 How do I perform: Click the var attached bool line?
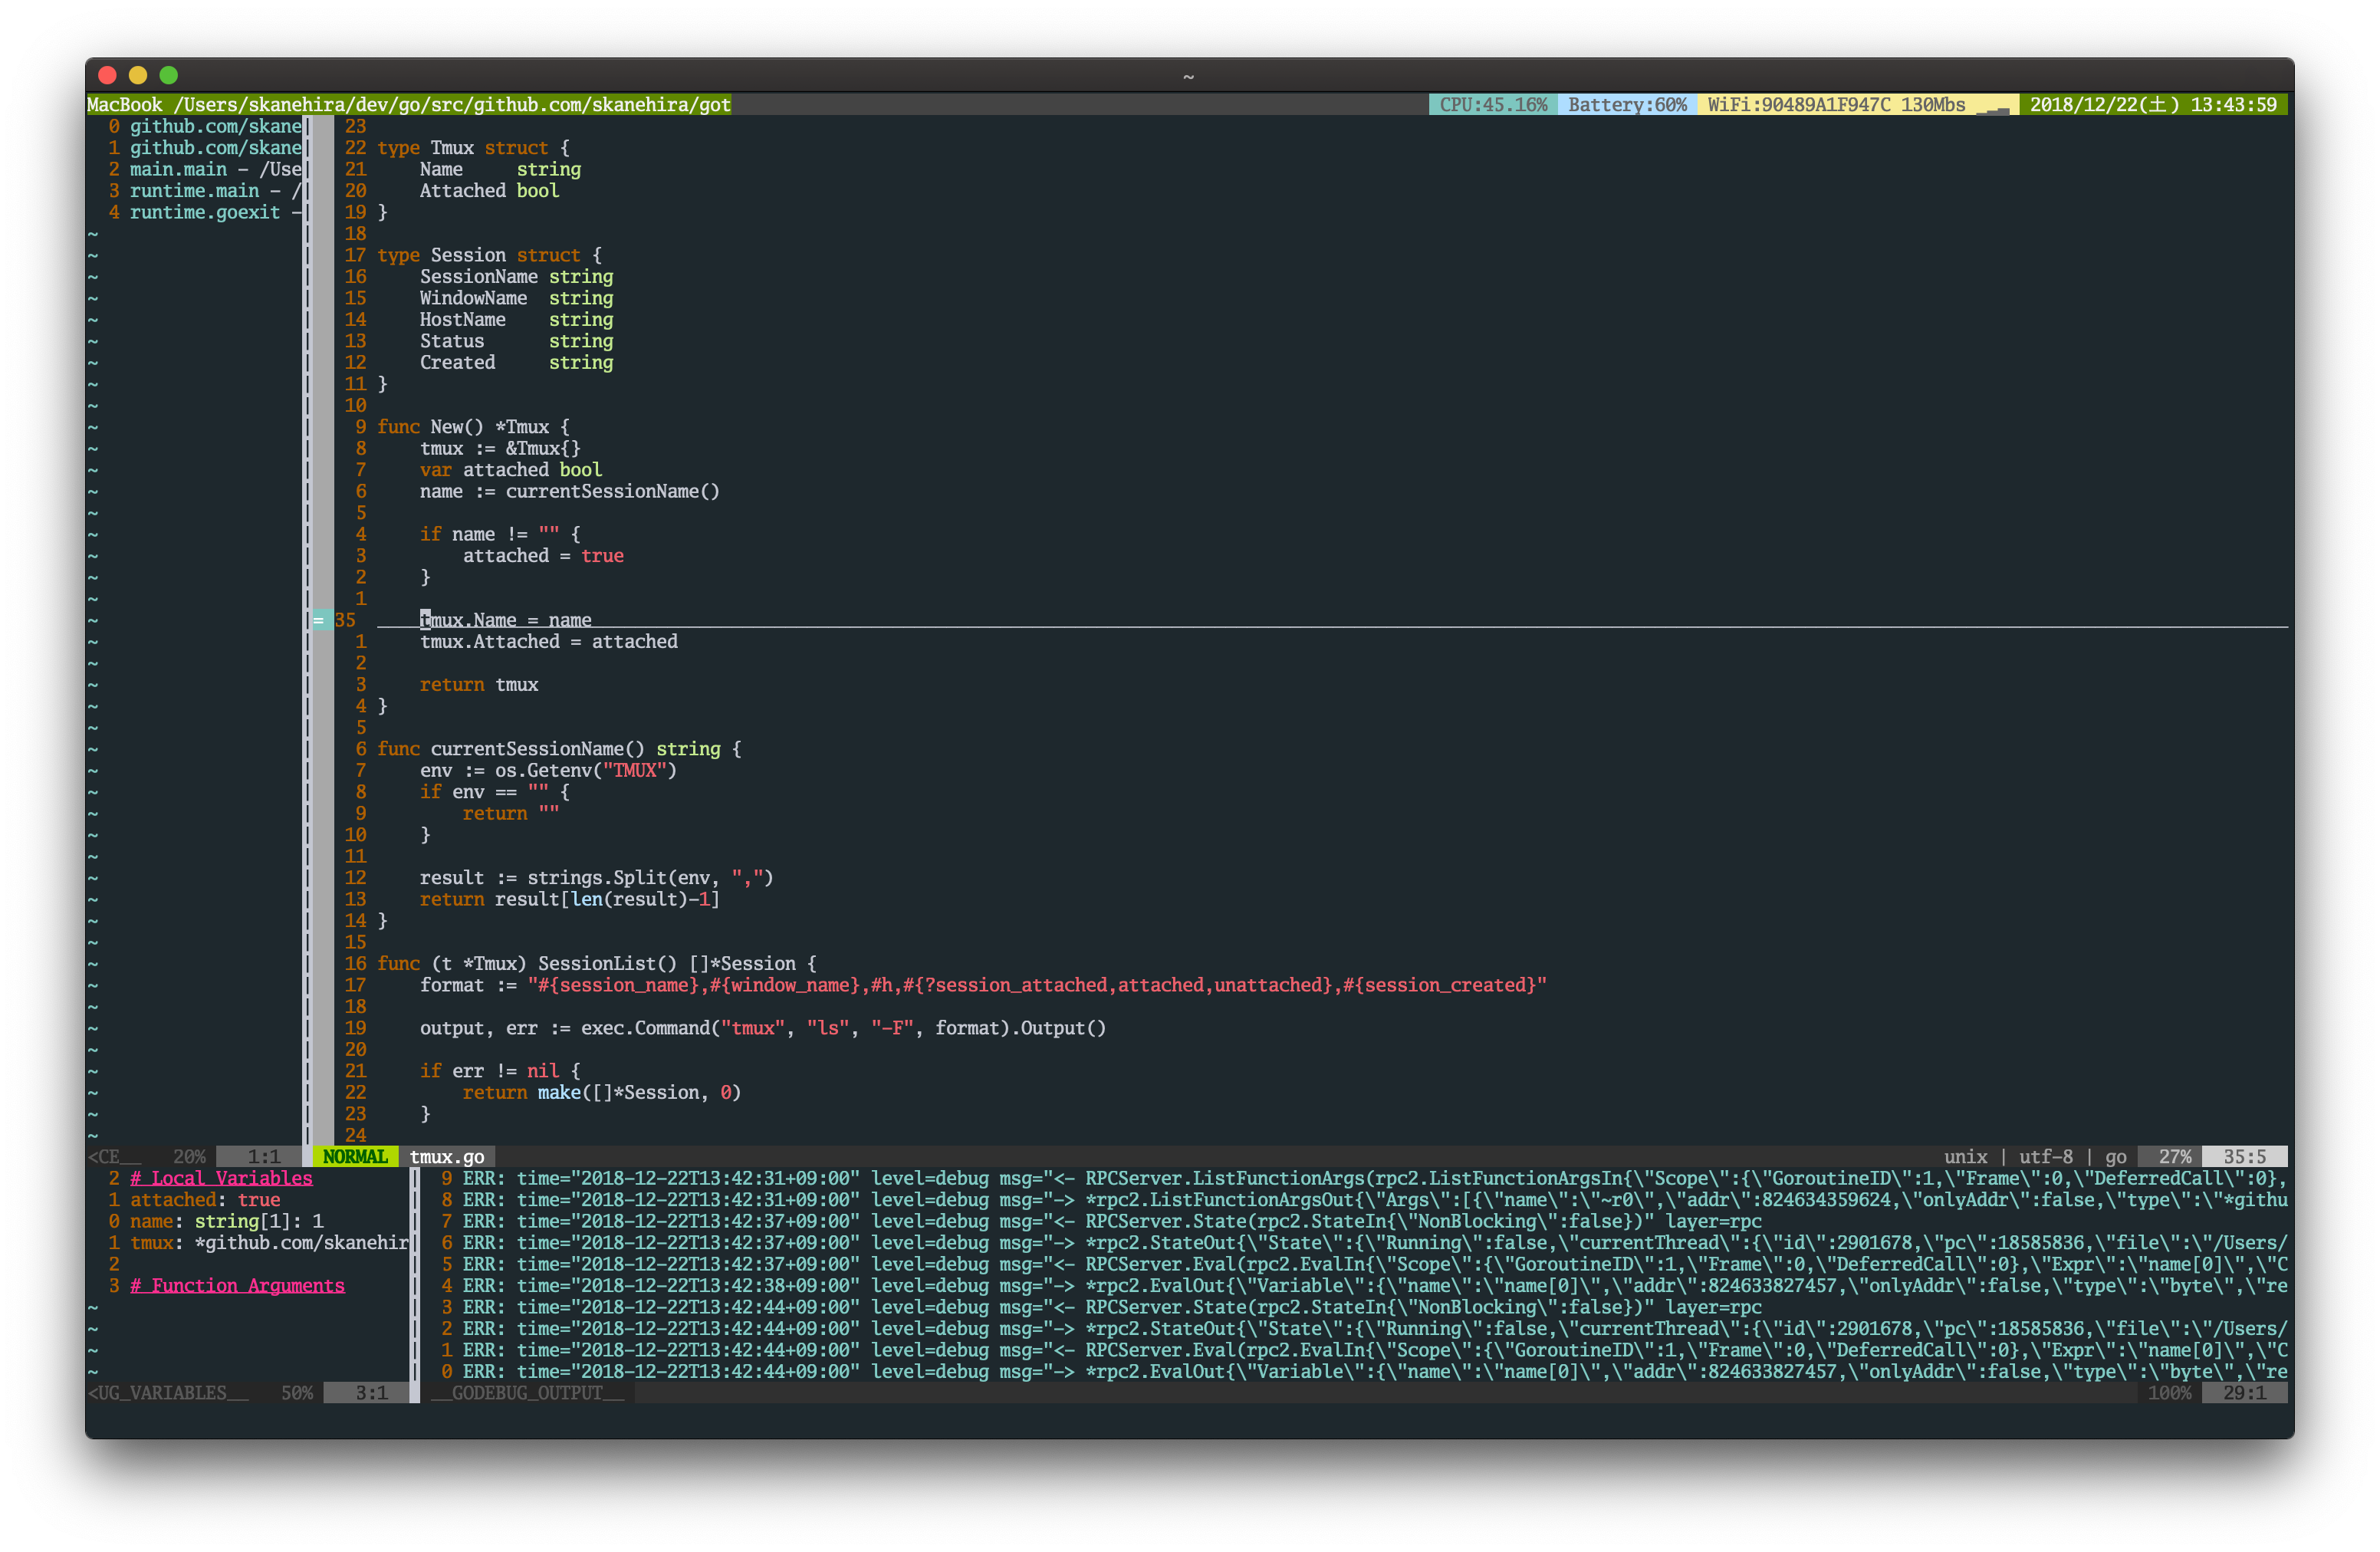tap(511, 470)
